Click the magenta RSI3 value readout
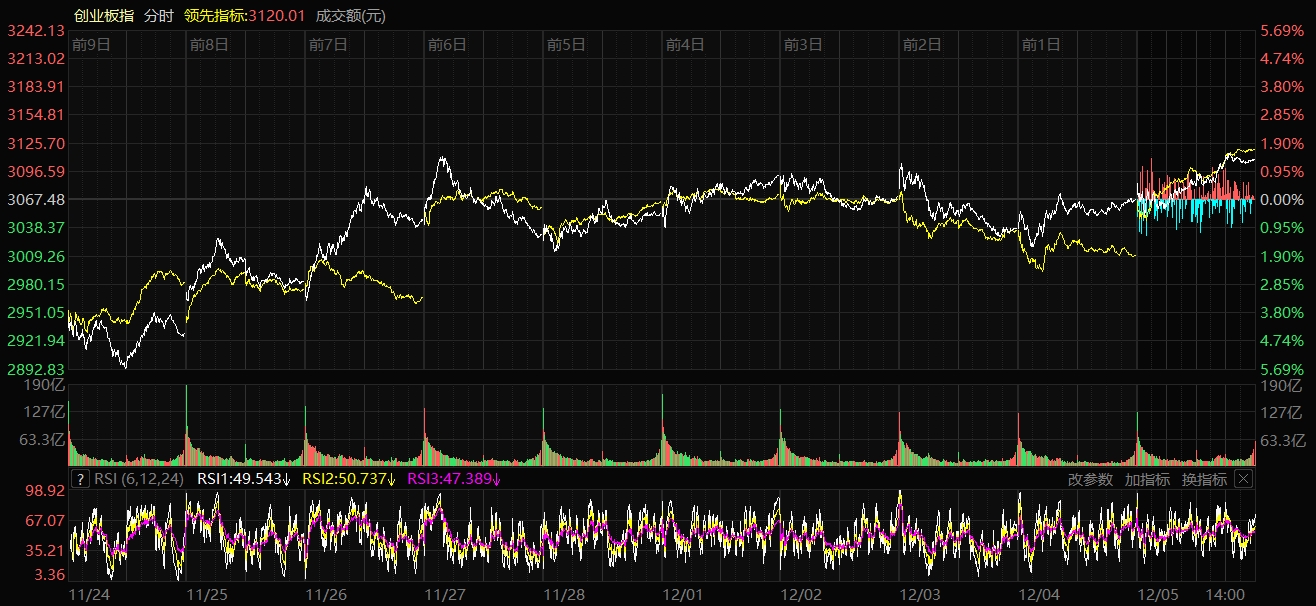 coord(454,479)
